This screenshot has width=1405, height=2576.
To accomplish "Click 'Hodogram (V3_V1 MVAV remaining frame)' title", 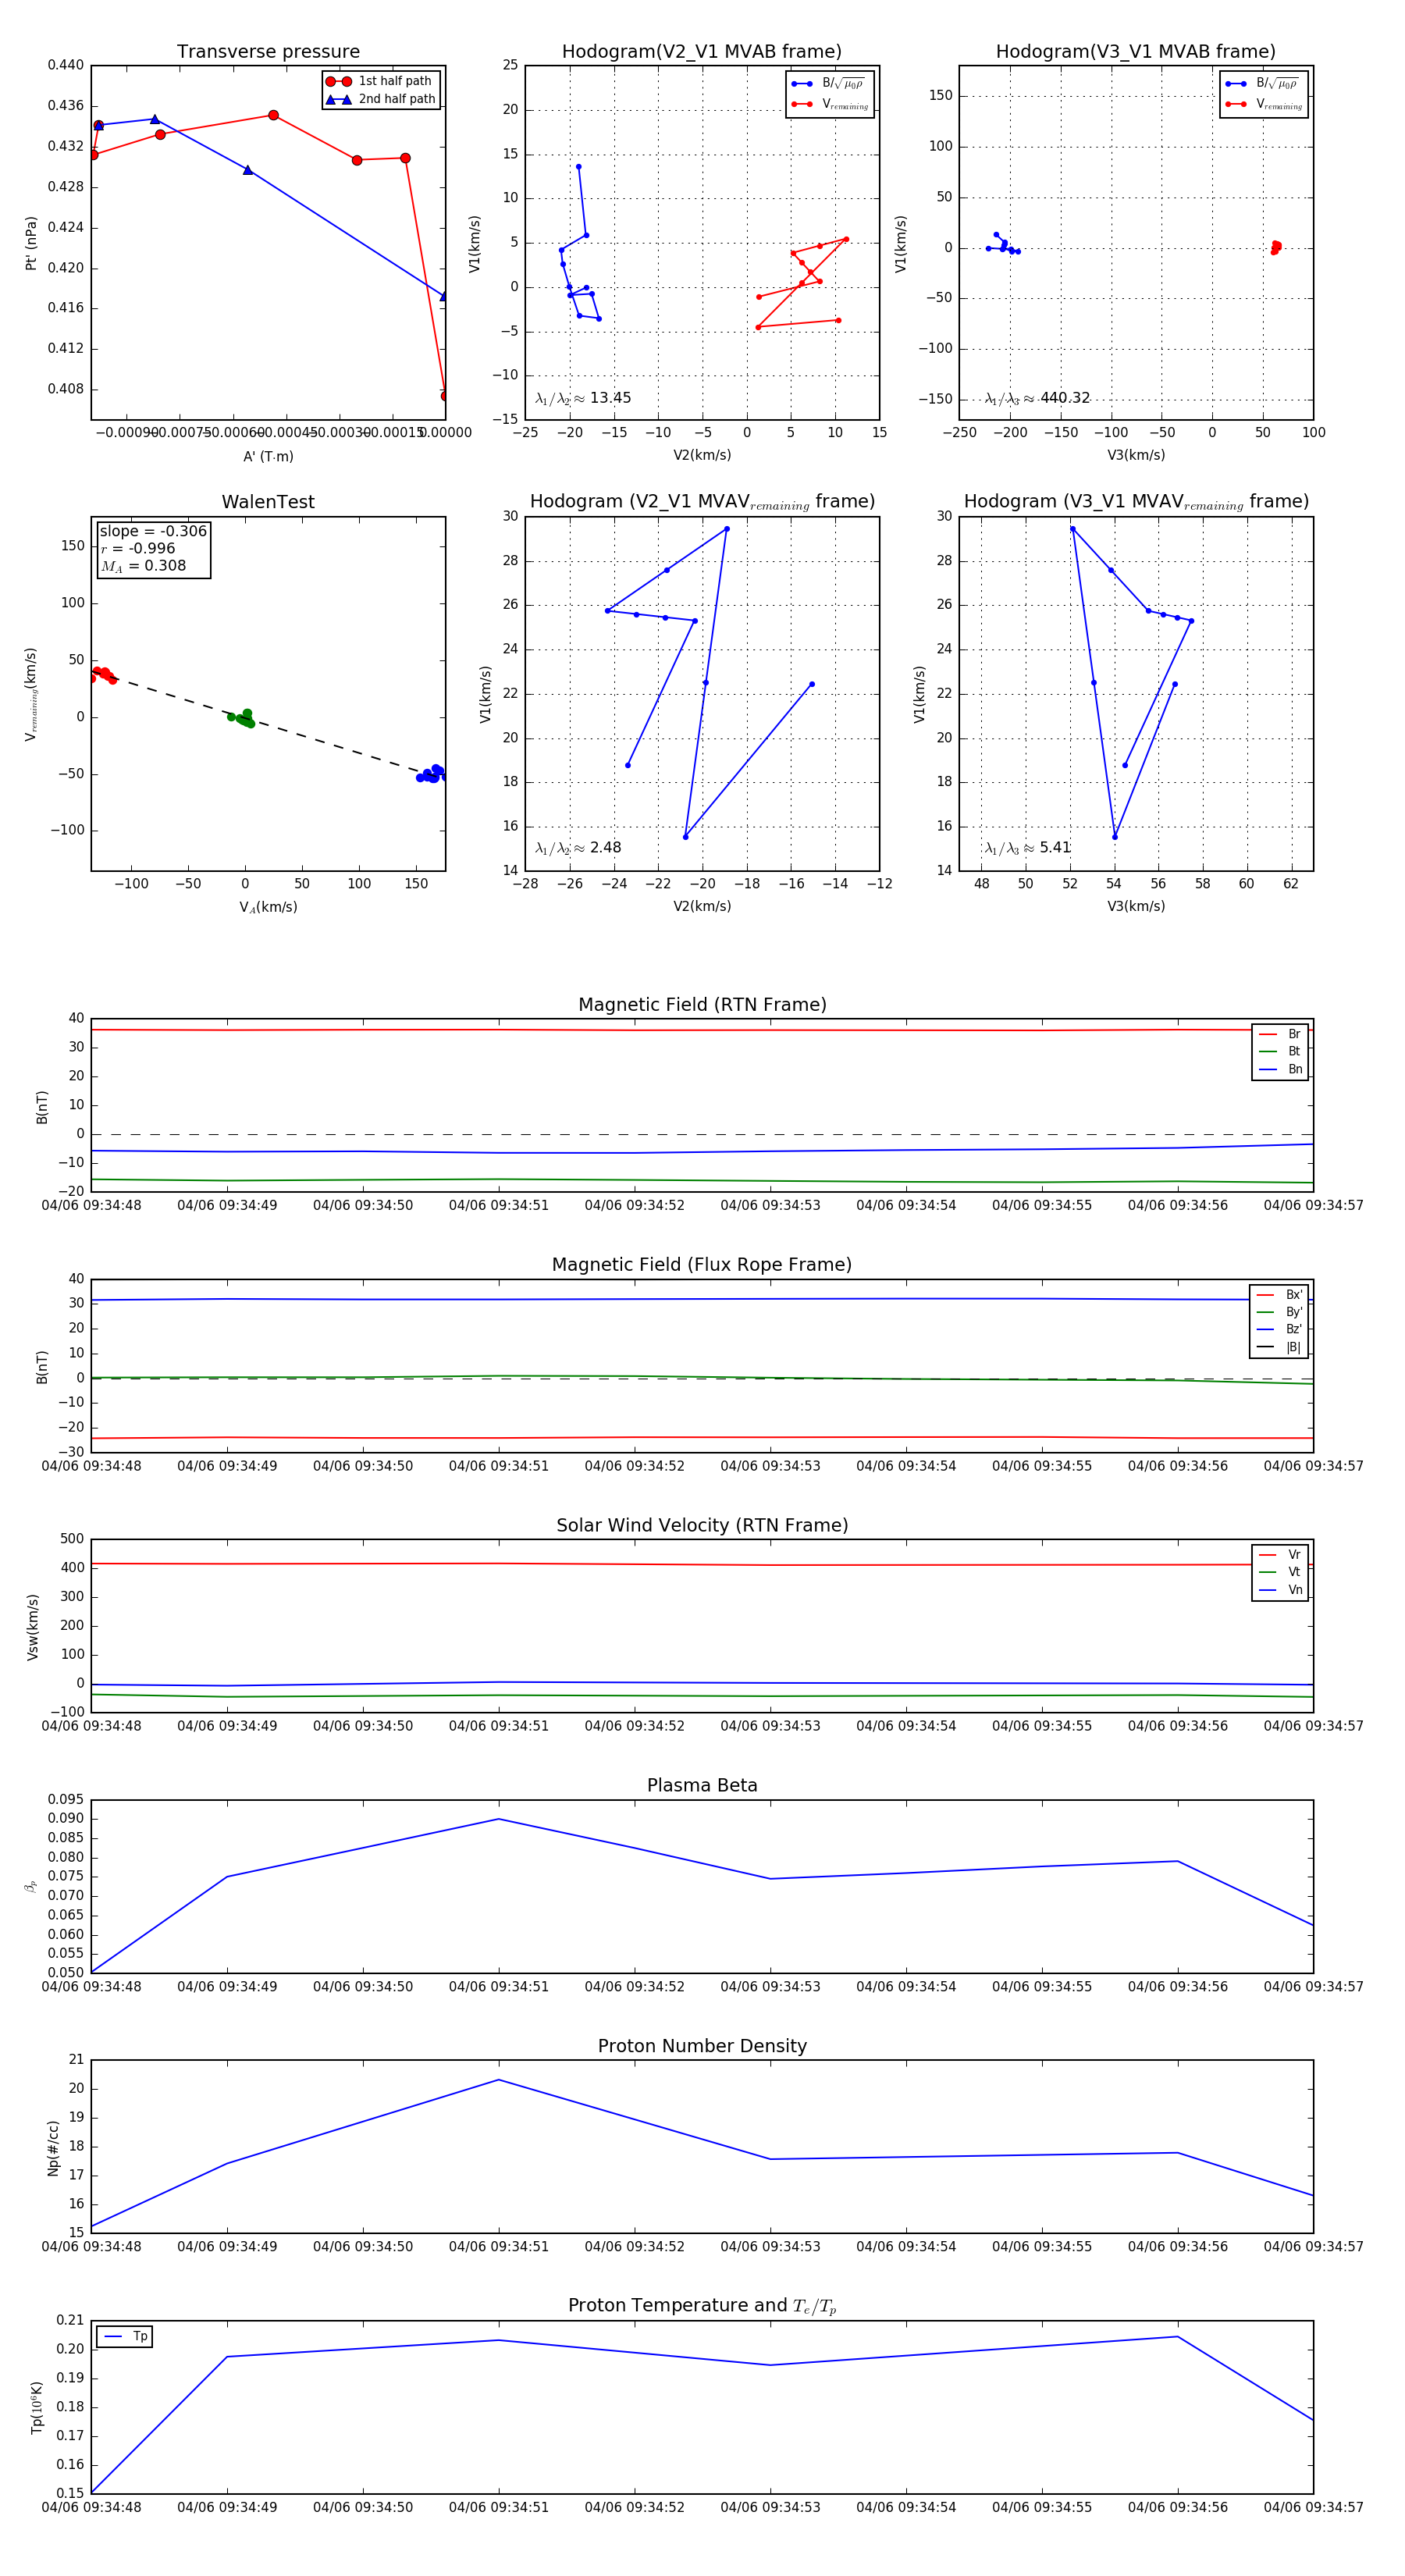I will click(1136, 502).
